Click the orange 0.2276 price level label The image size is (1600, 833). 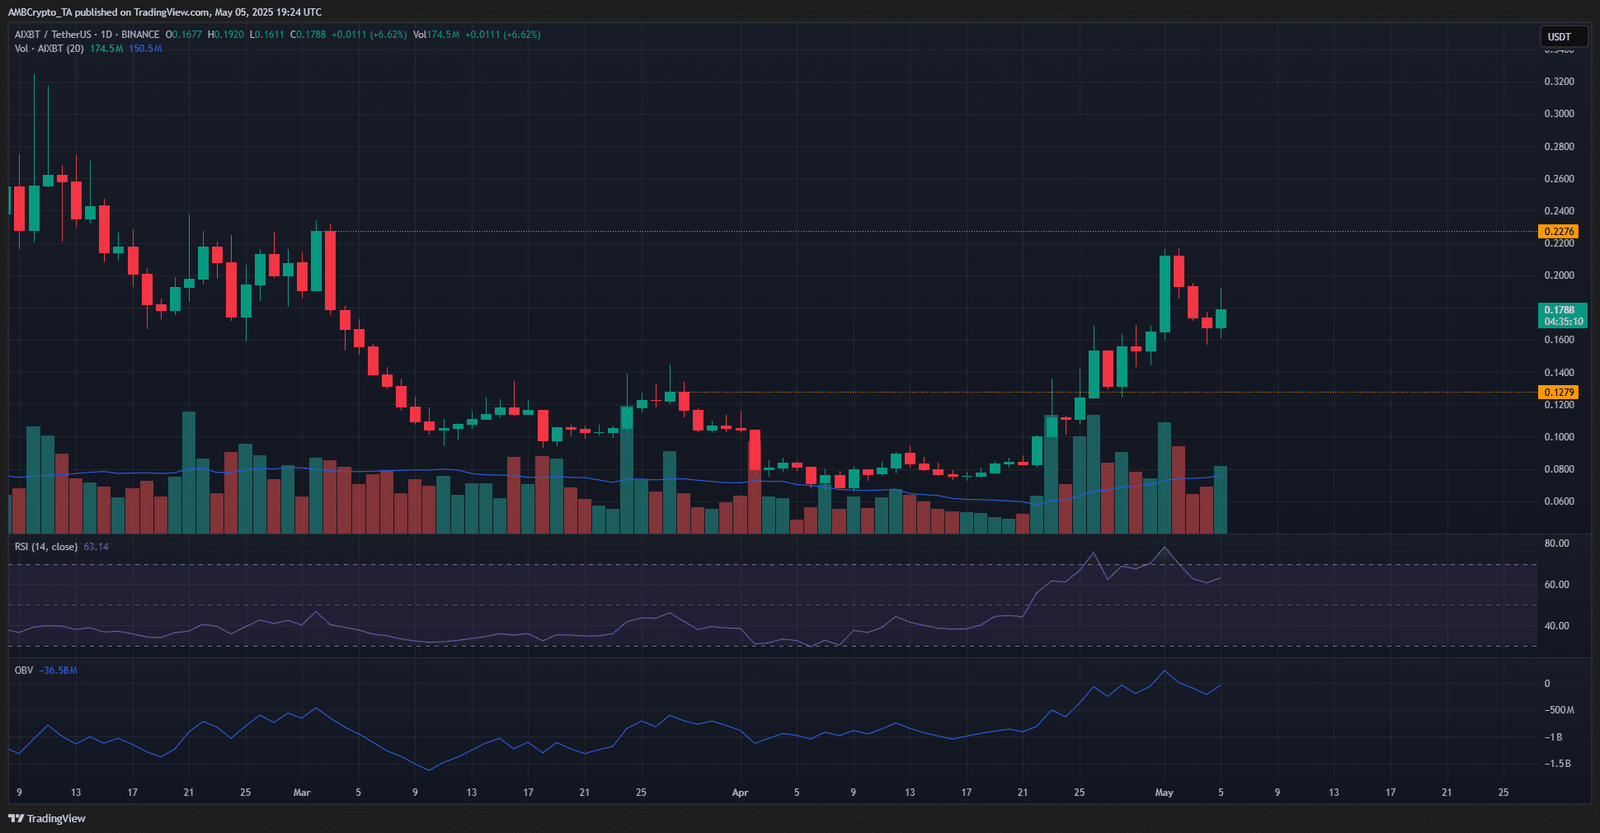pos(1559,231)
